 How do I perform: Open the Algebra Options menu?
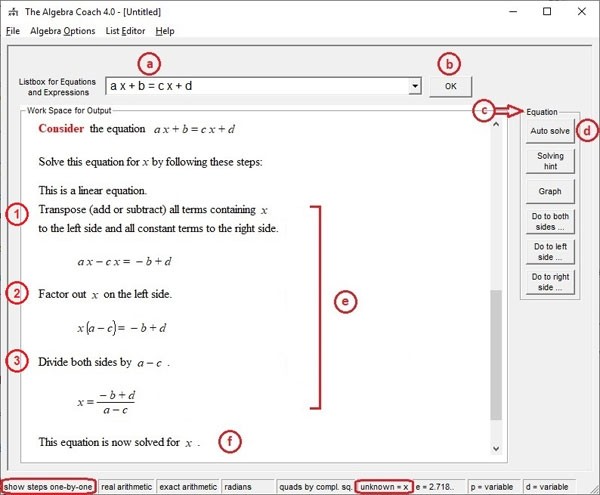tap(63, 31)
